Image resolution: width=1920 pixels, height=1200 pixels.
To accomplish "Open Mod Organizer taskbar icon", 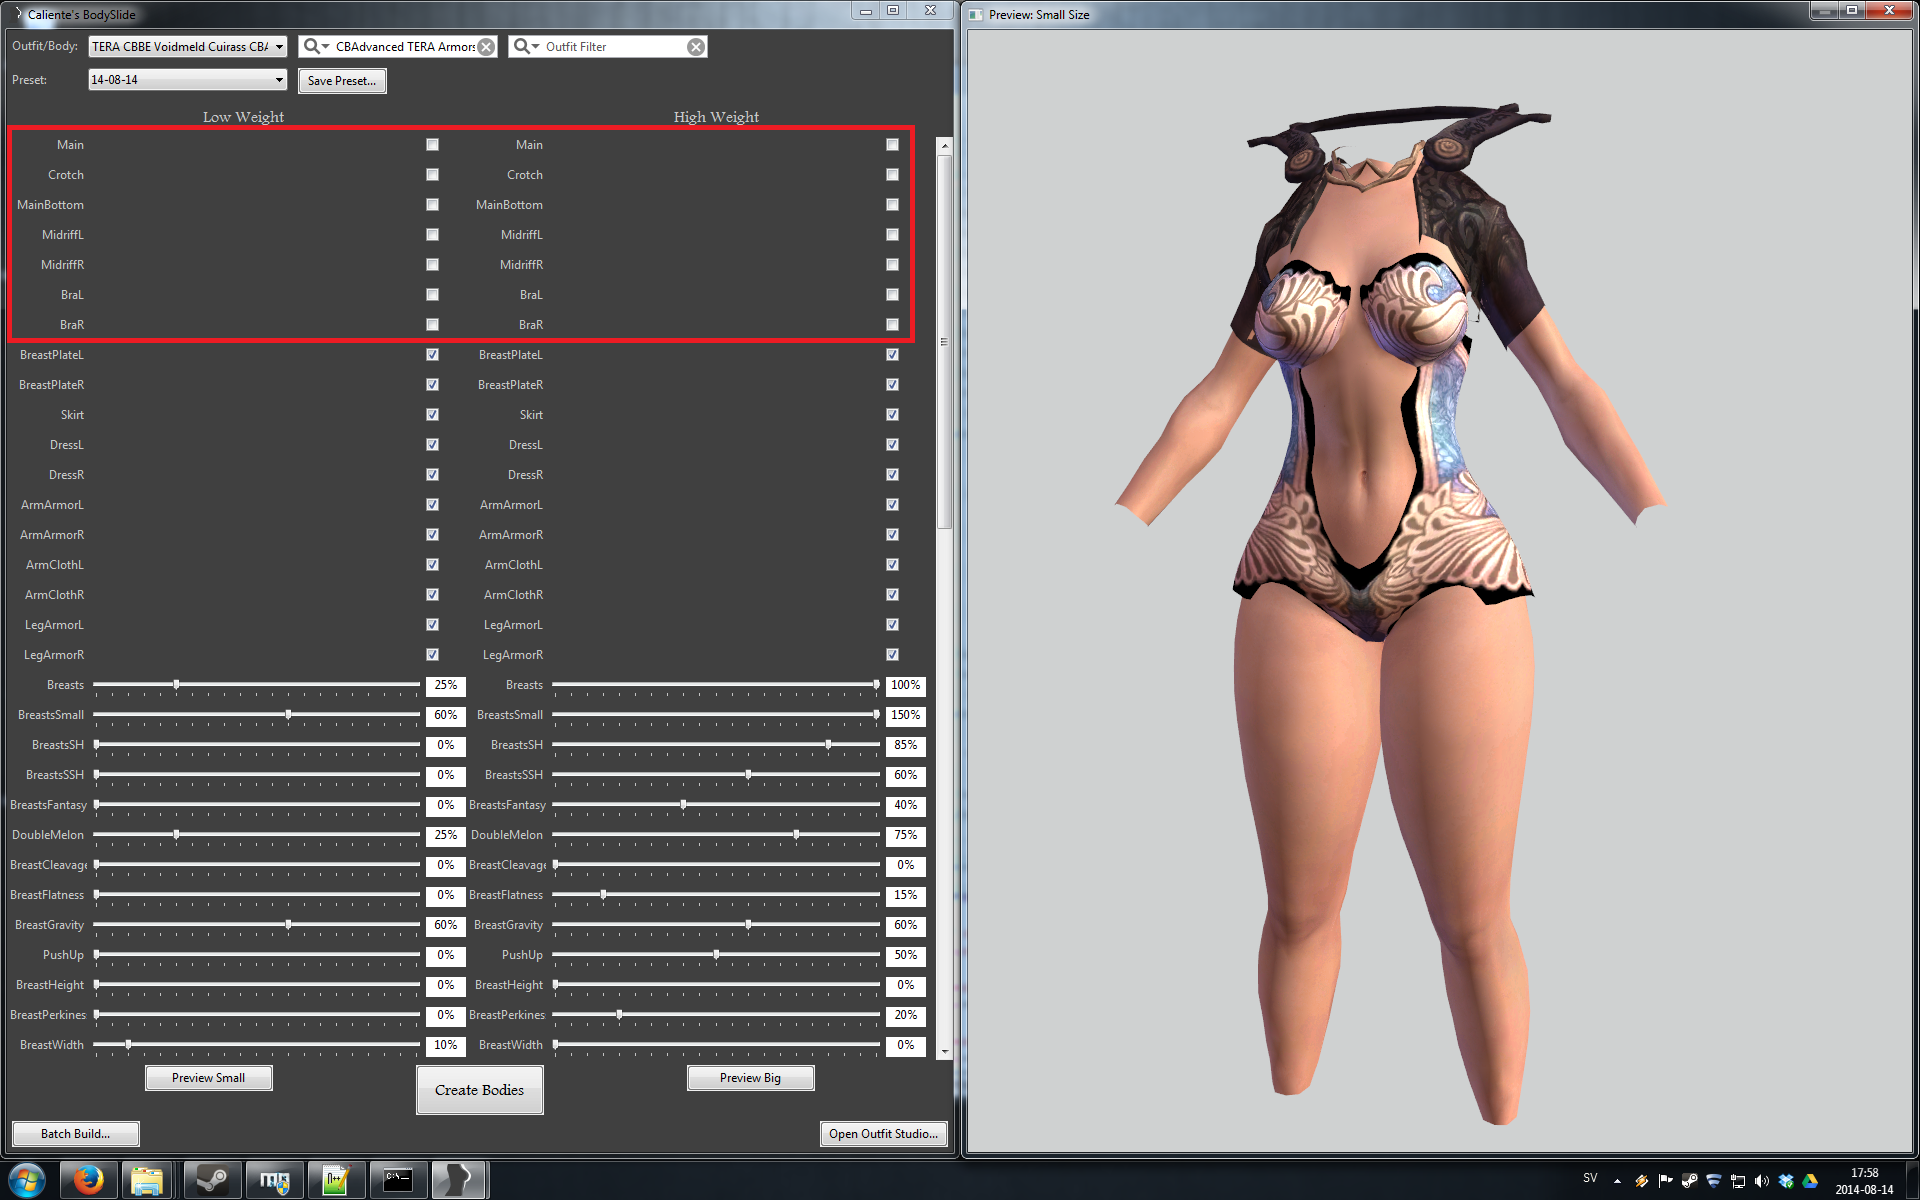I will pyautogui.click(x=274, y=1180).
